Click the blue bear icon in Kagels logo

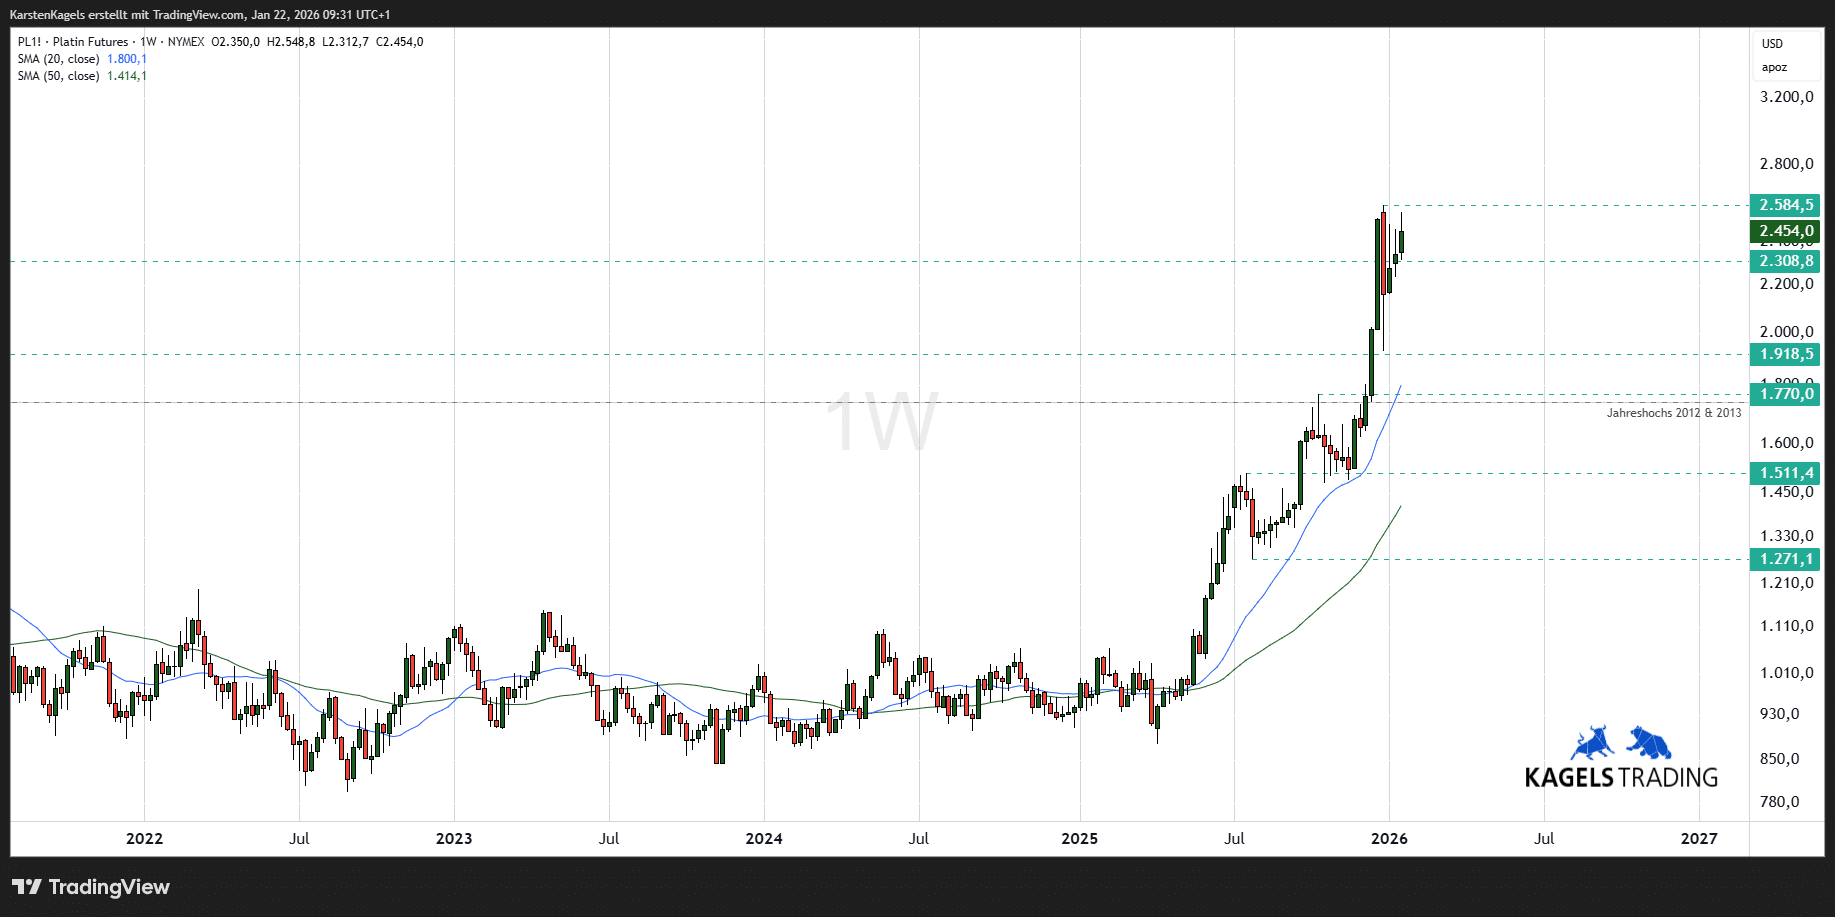(1649, 743)
